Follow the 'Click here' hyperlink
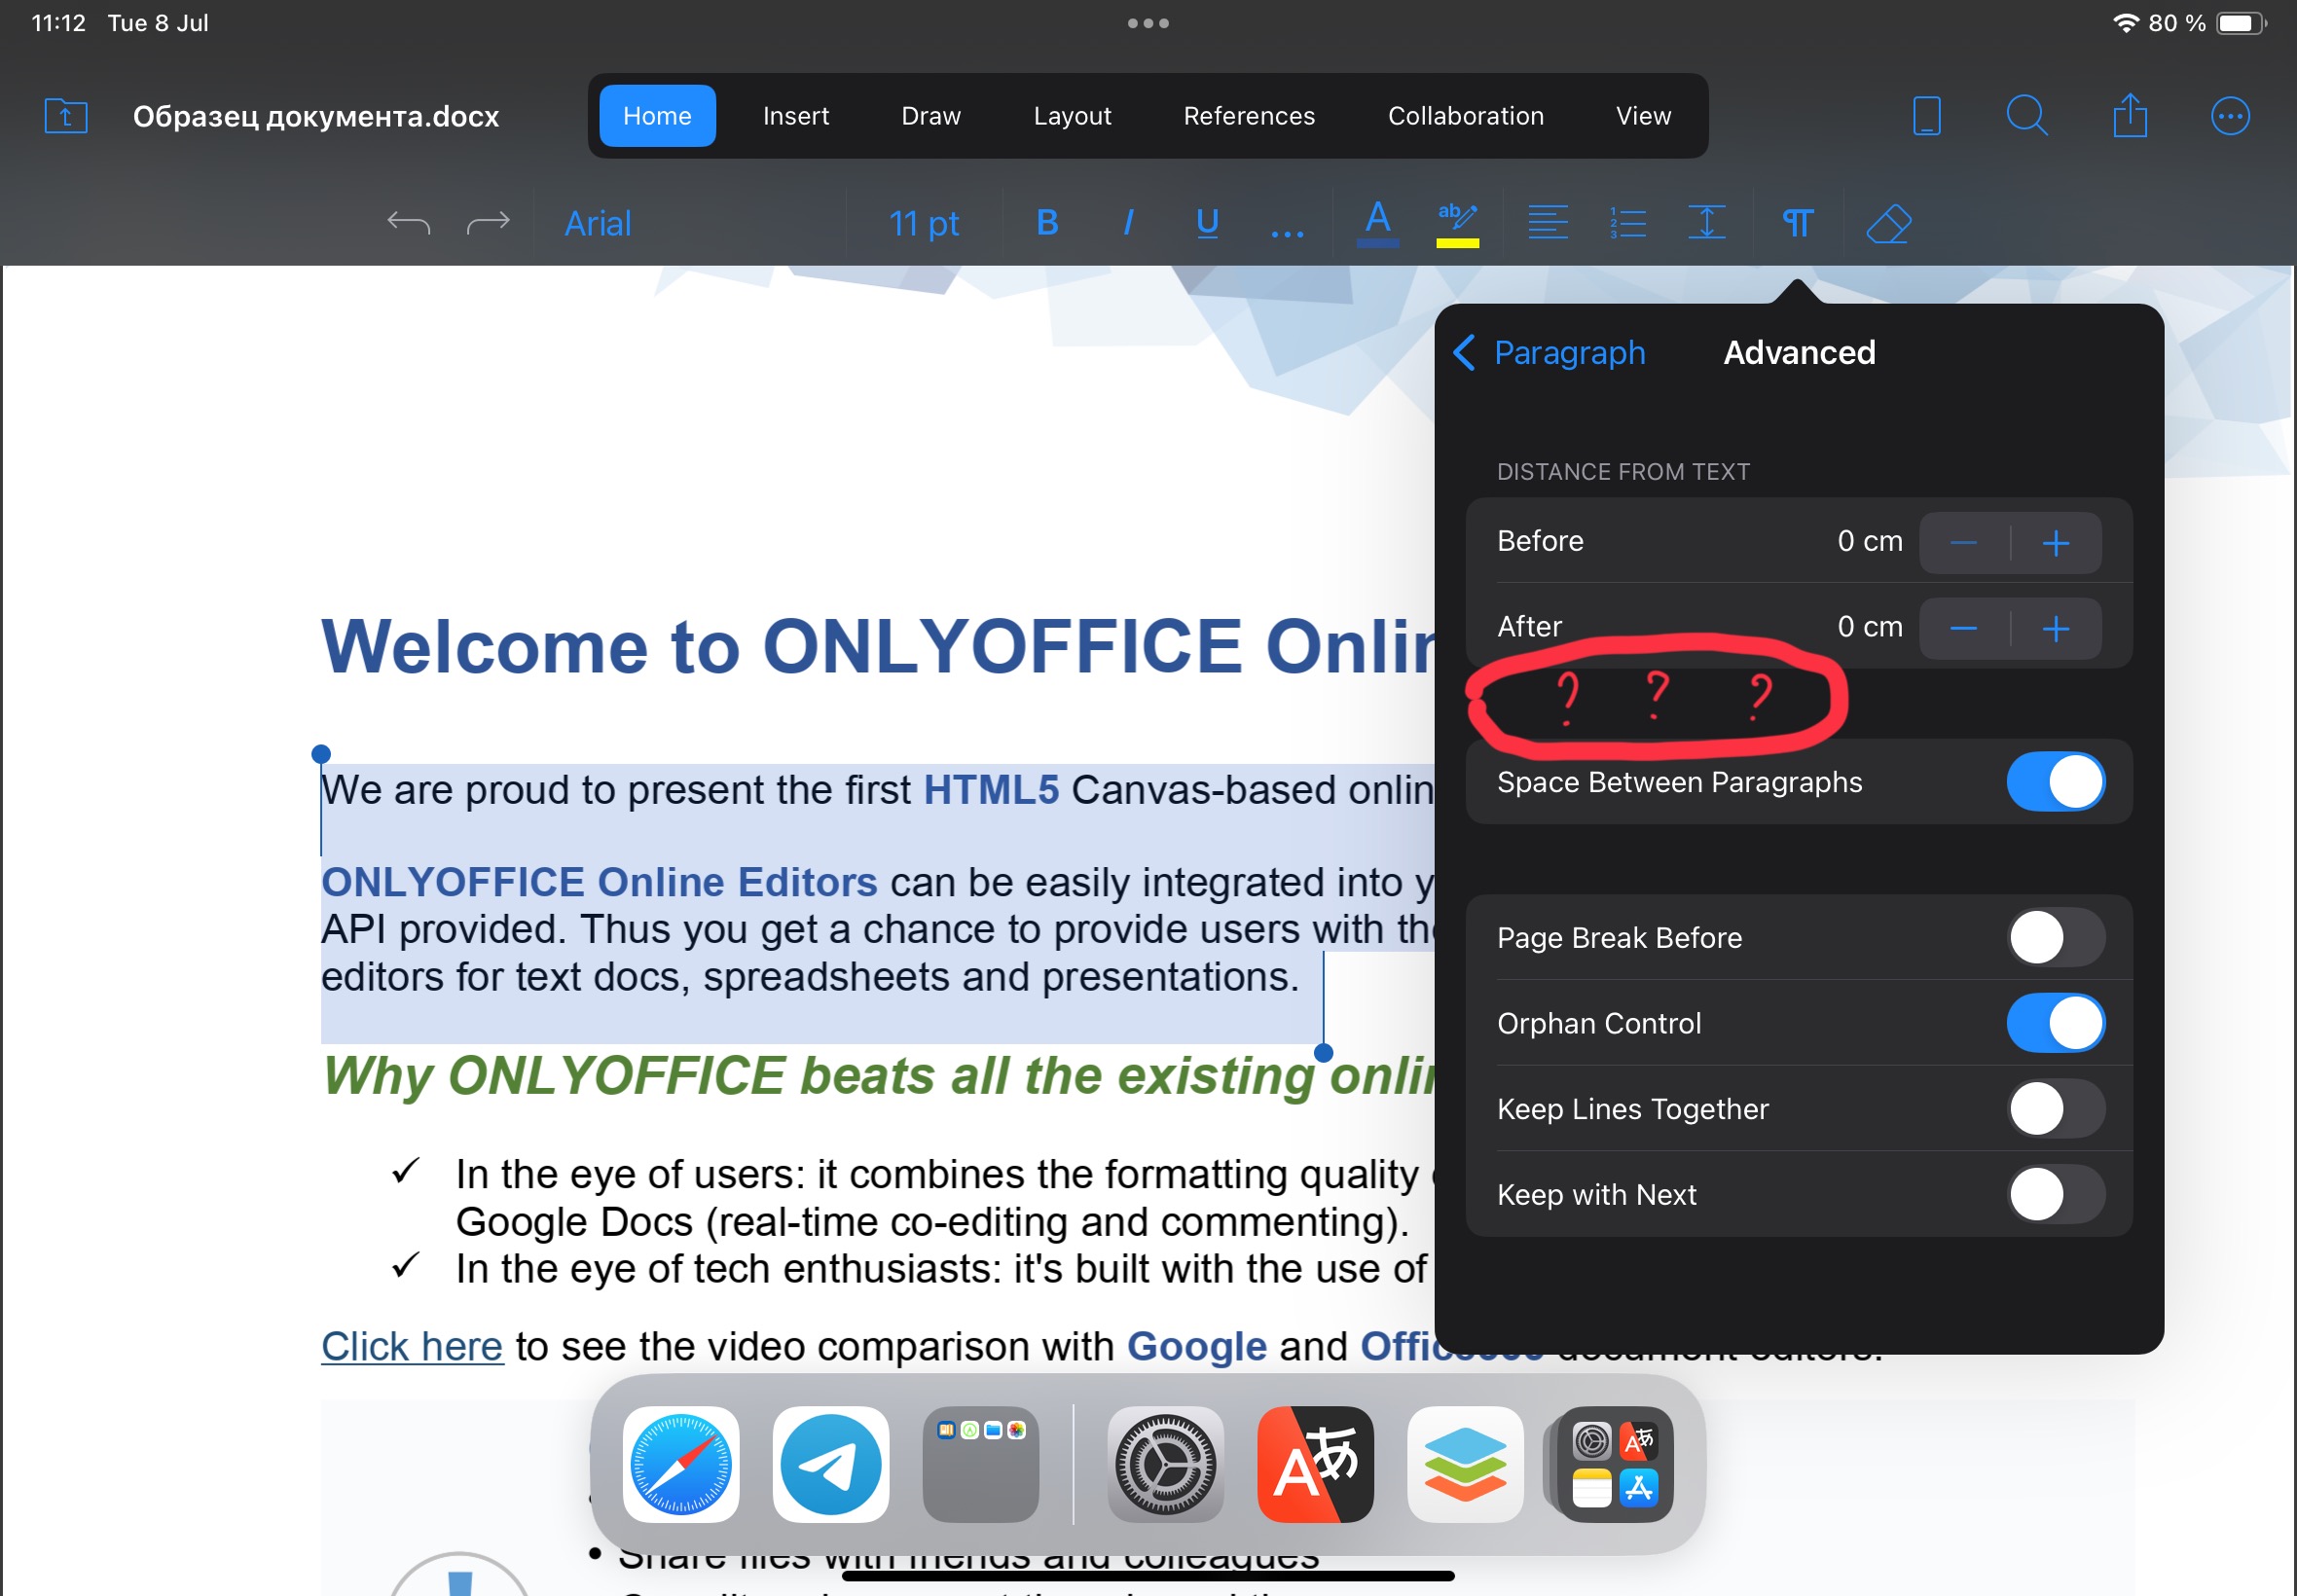Viewport: 2297px width, 1596px height. (412, 1346)
